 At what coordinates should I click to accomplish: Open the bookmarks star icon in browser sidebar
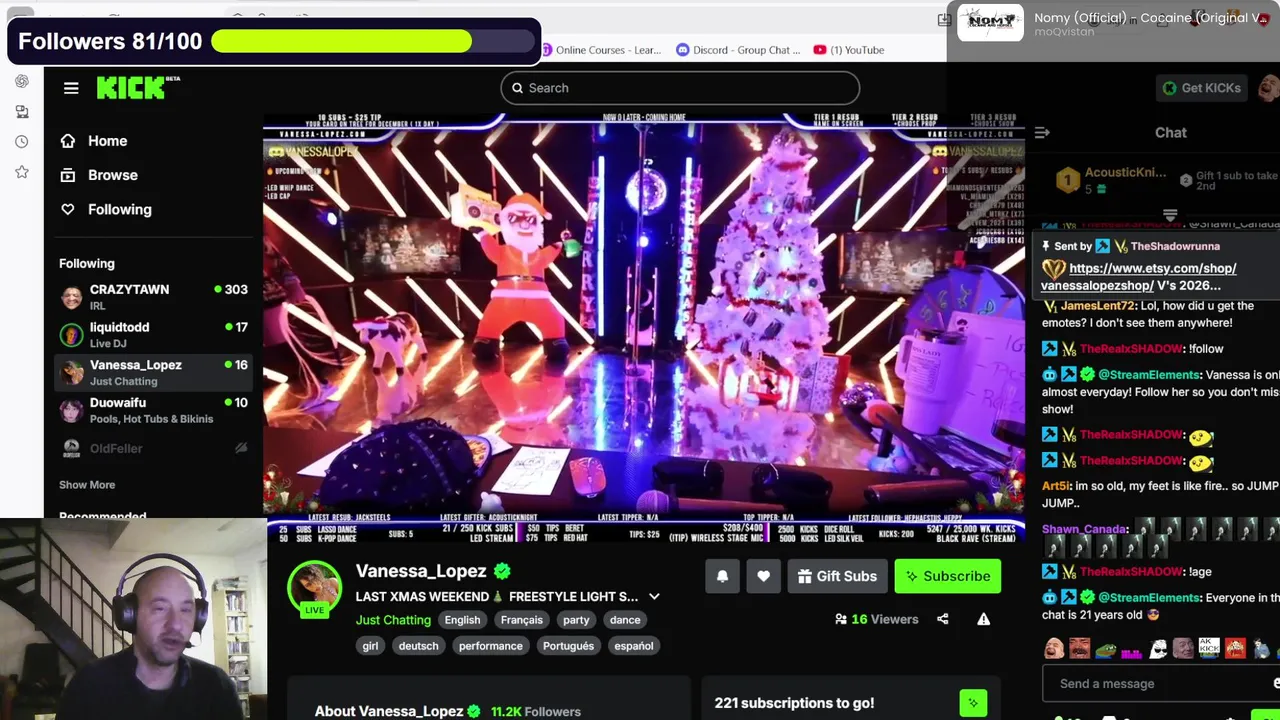22,172
